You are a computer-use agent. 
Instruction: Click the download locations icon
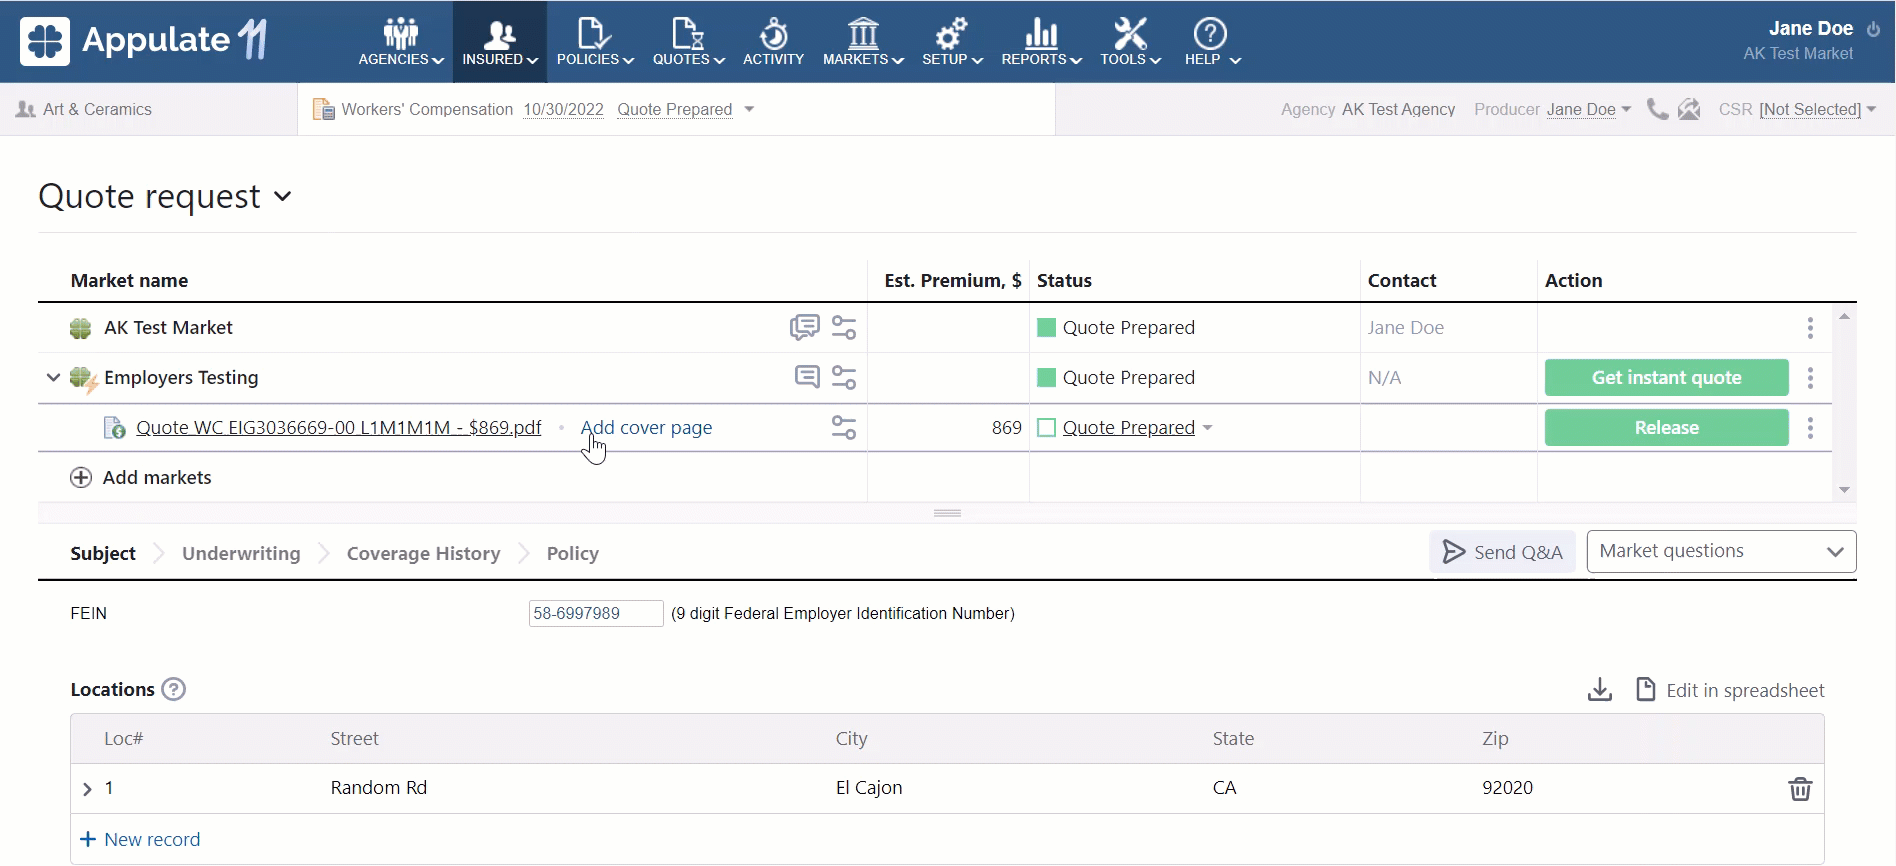click(x=1600, y=690)
